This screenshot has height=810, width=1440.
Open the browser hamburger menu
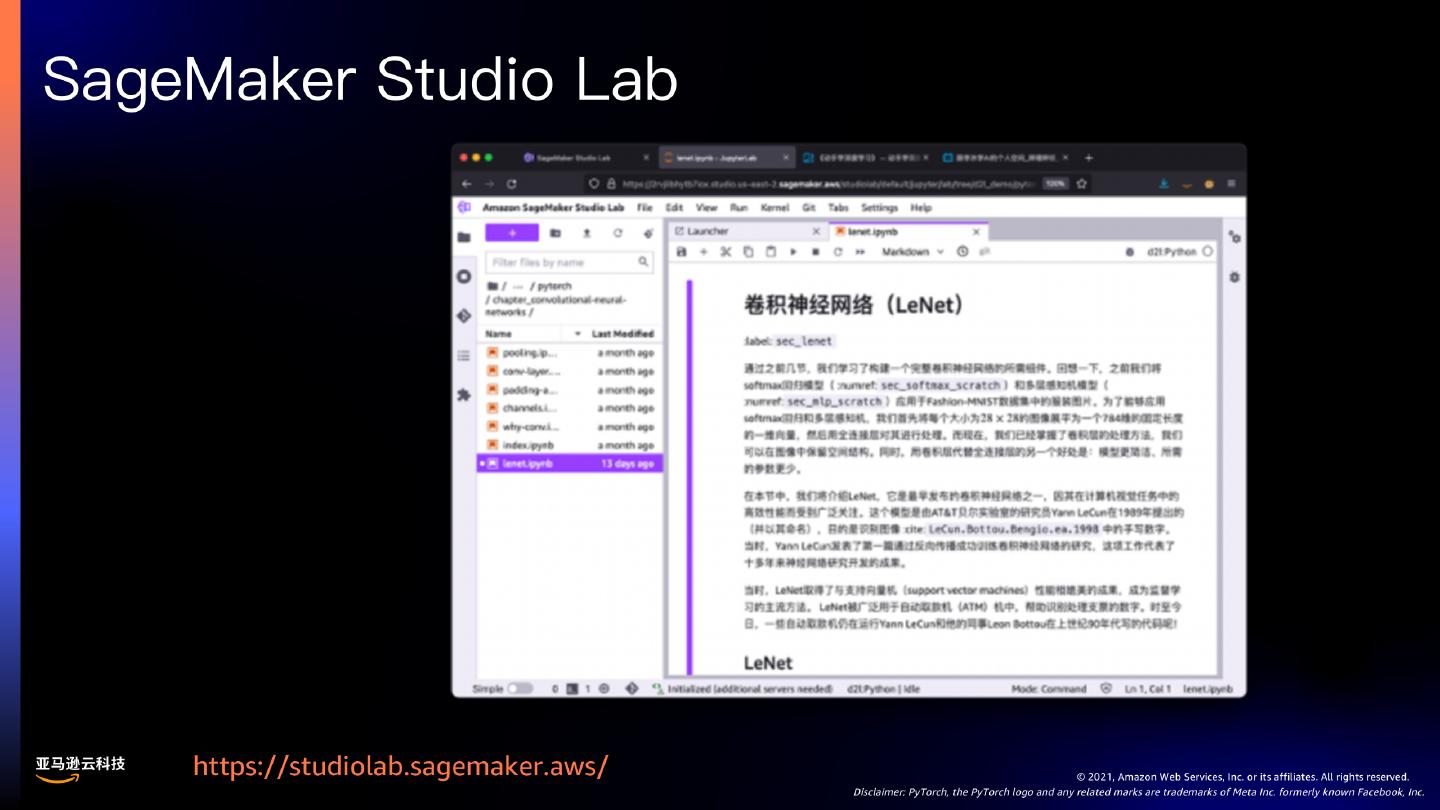(x=1232, y=184)
